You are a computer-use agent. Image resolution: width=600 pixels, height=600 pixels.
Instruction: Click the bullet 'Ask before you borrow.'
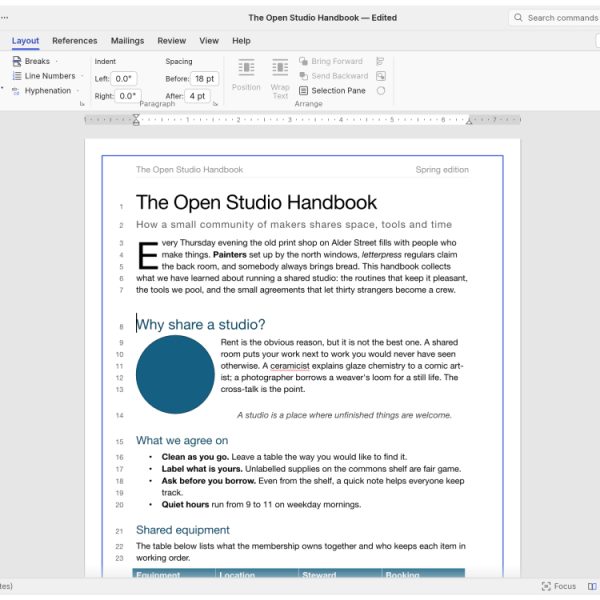(209, 481)
